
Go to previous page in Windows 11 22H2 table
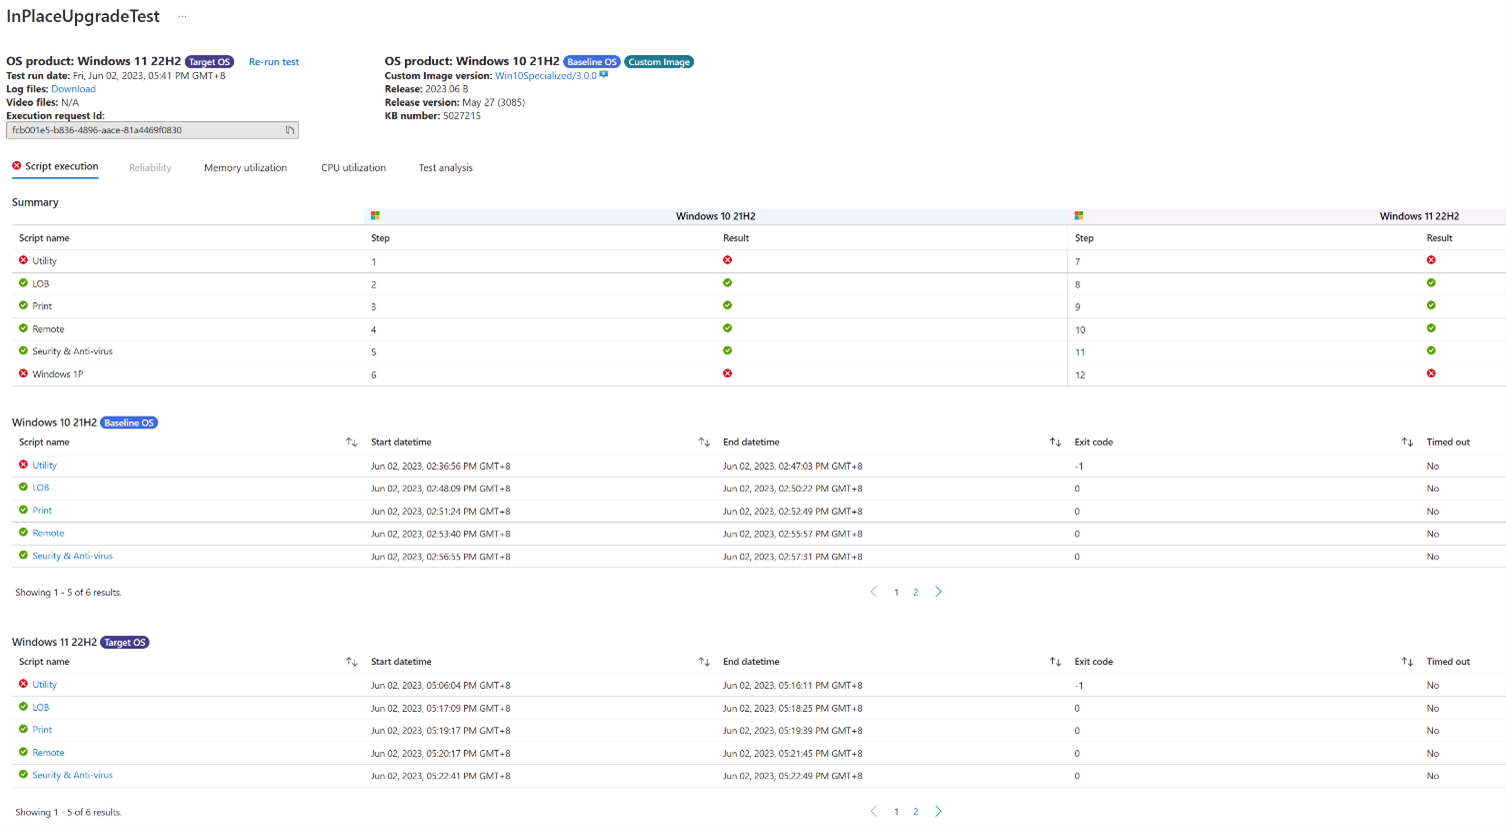[x=874, y=812]
